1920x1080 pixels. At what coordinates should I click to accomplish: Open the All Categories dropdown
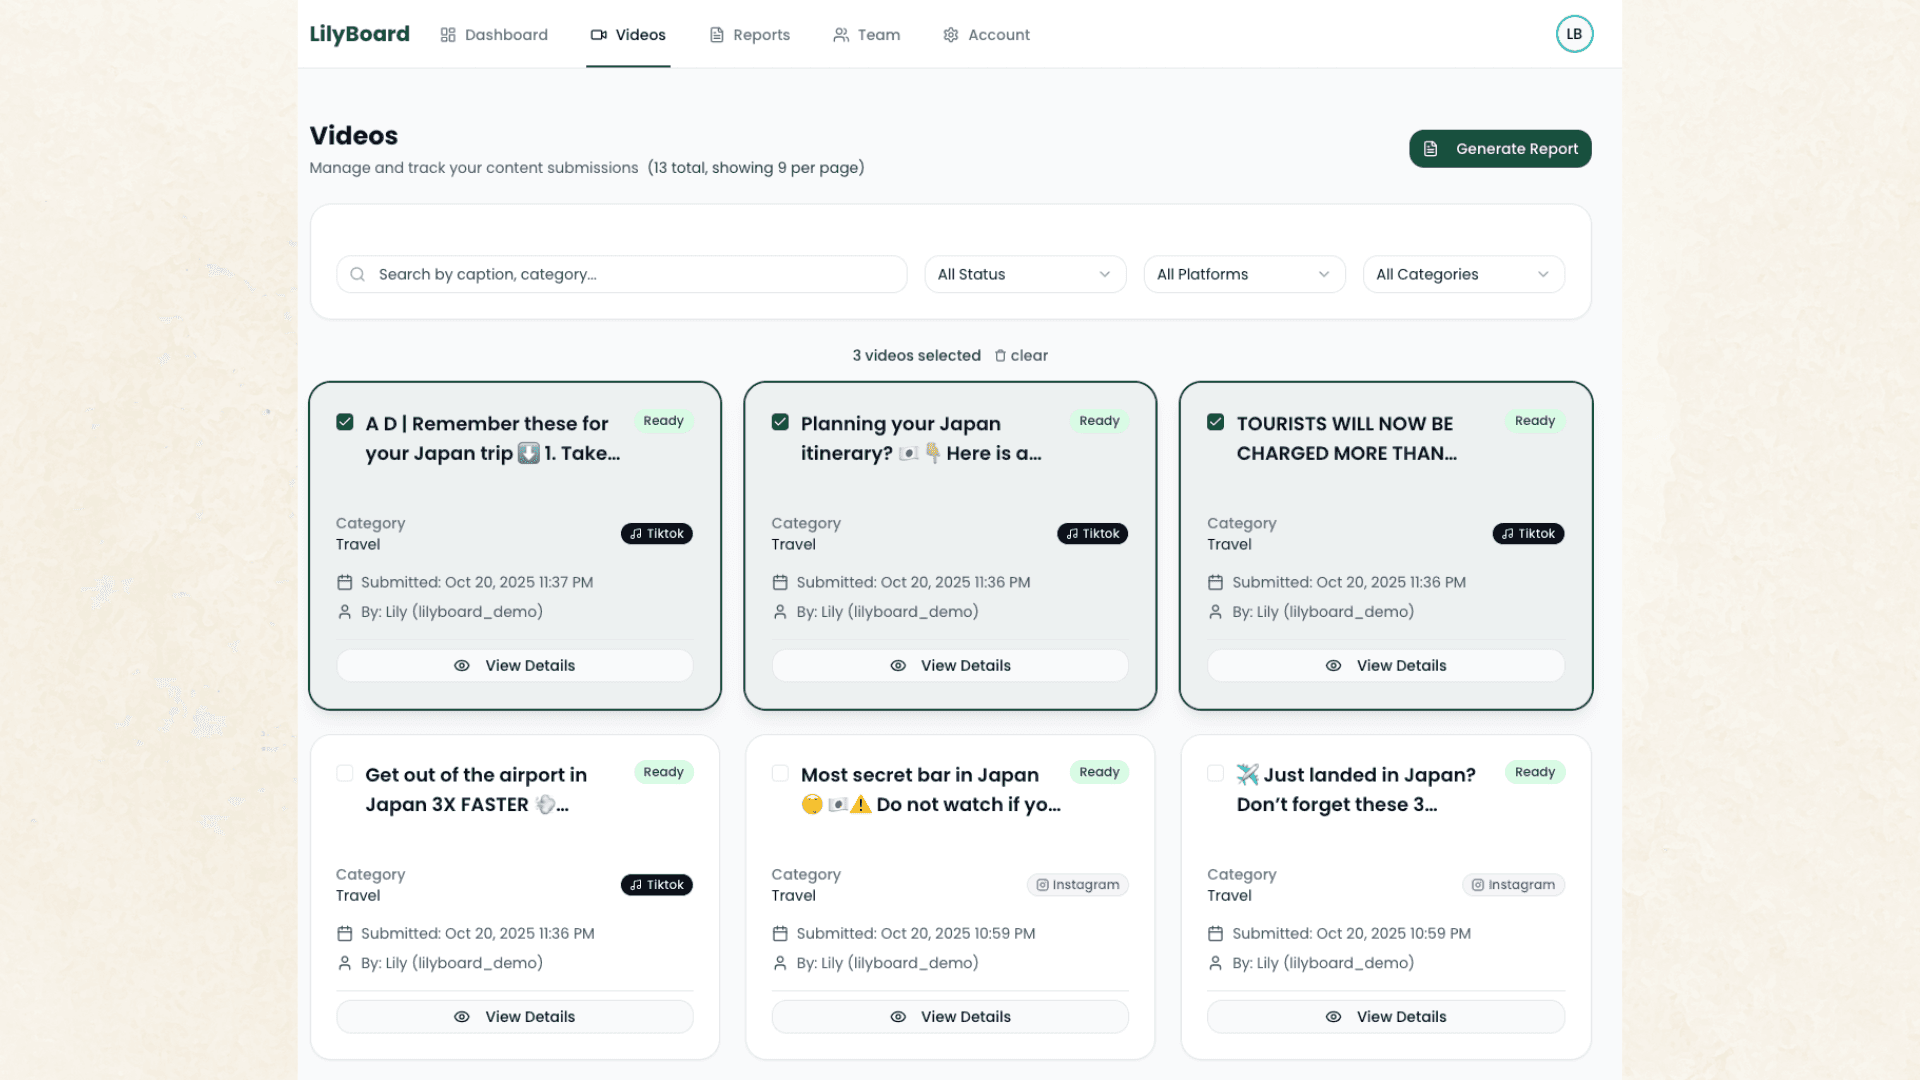click(x=1462, y=274)
